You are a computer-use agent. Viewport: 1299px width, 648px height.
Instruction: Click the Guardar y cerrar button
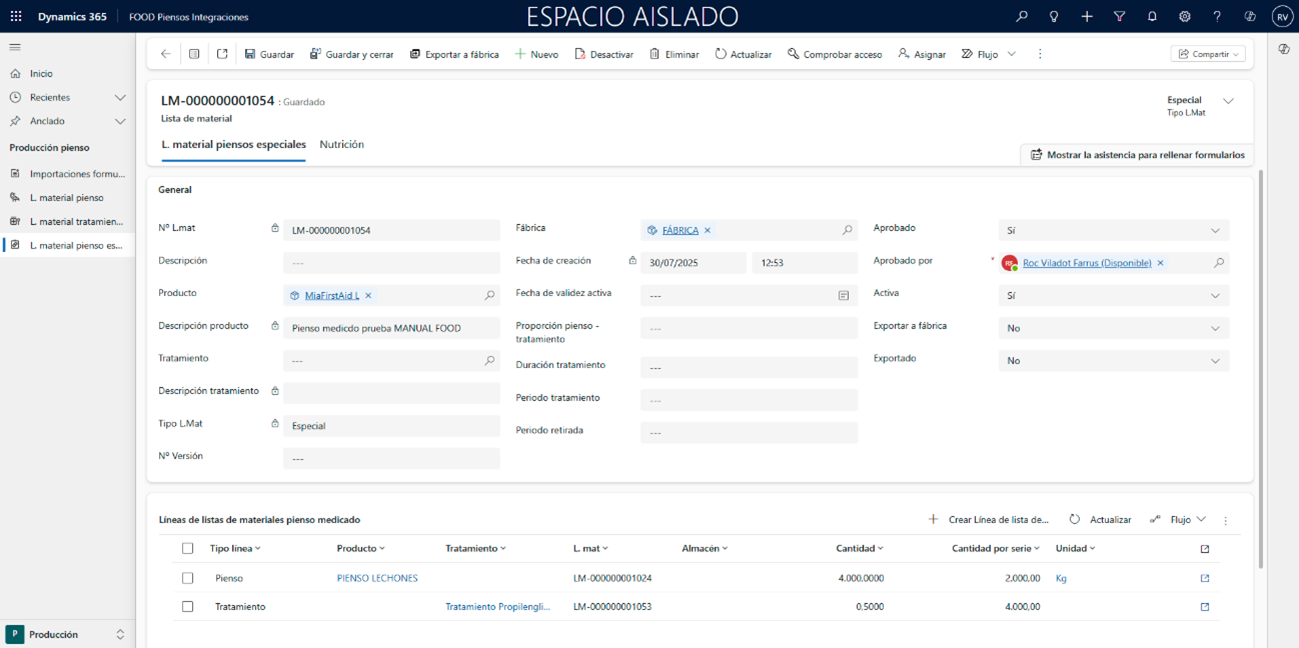pyautogui.click(x=351, y=54)
